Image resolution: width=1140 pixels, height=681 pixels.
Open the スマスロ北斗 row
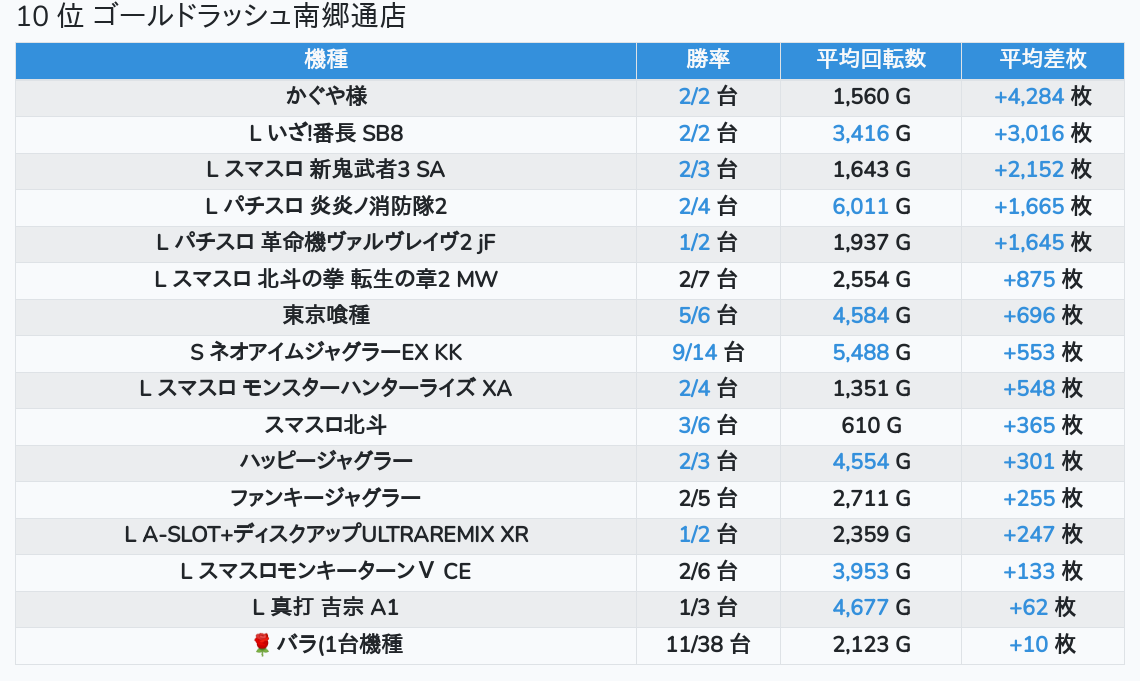pyautogui.click(x=326, y=426)
